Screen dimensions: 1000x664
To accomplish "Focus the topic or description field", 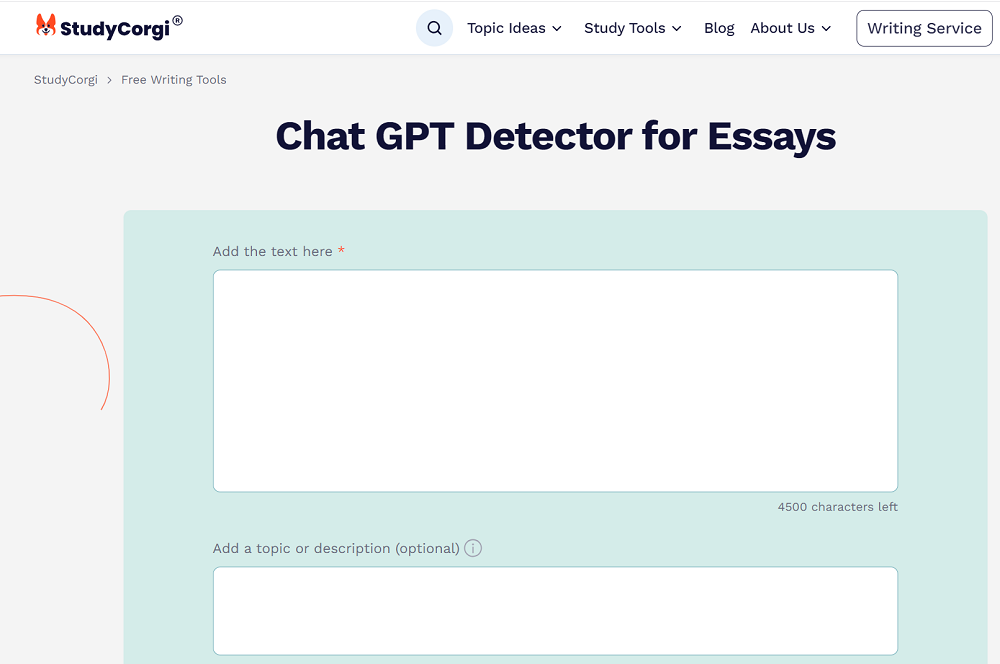I will point(555,610).
